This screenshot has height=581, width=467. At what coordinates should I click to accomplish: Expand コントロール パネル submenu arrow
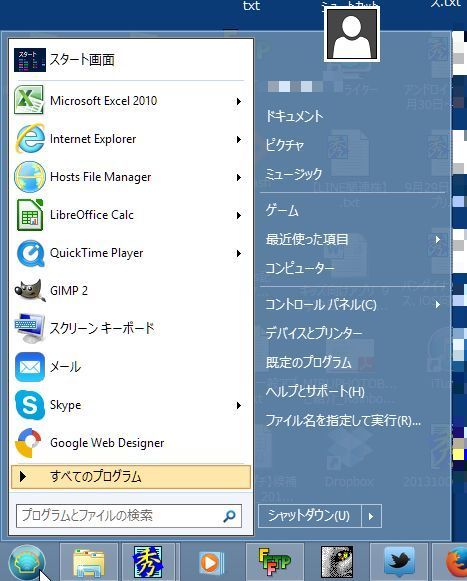438,304
